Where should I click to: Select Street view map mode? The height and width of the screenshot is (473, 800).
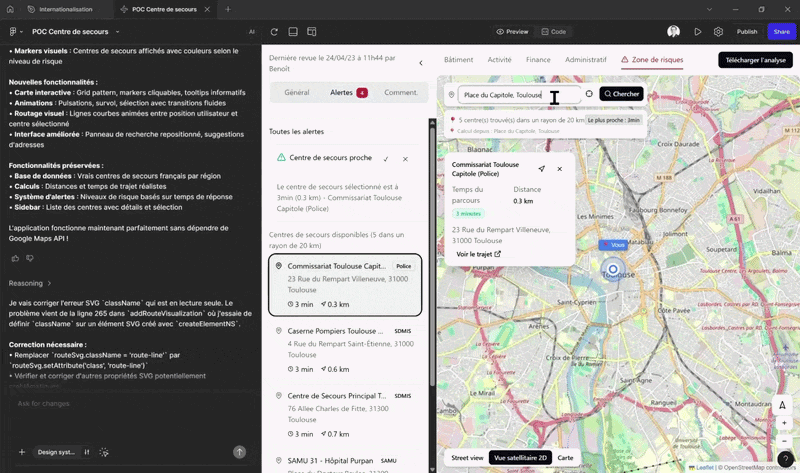point(467,458)
